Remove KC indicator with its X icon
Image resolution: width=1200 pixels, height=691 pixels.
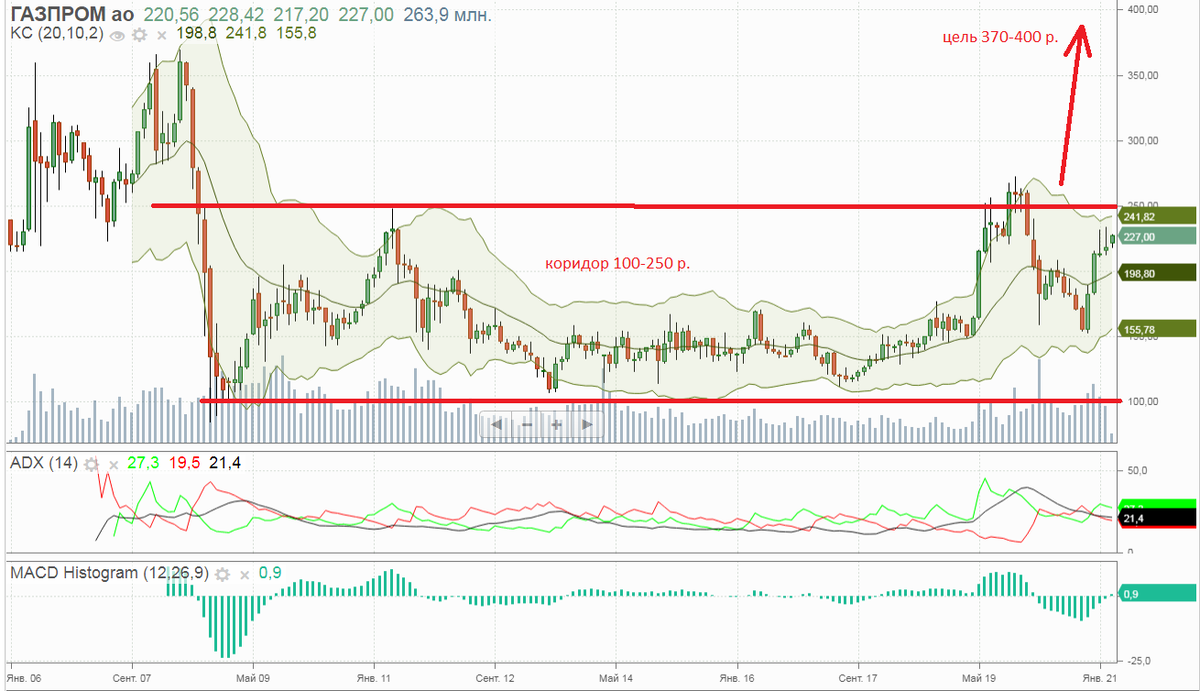pyautogui.click(x=161, y=36)
